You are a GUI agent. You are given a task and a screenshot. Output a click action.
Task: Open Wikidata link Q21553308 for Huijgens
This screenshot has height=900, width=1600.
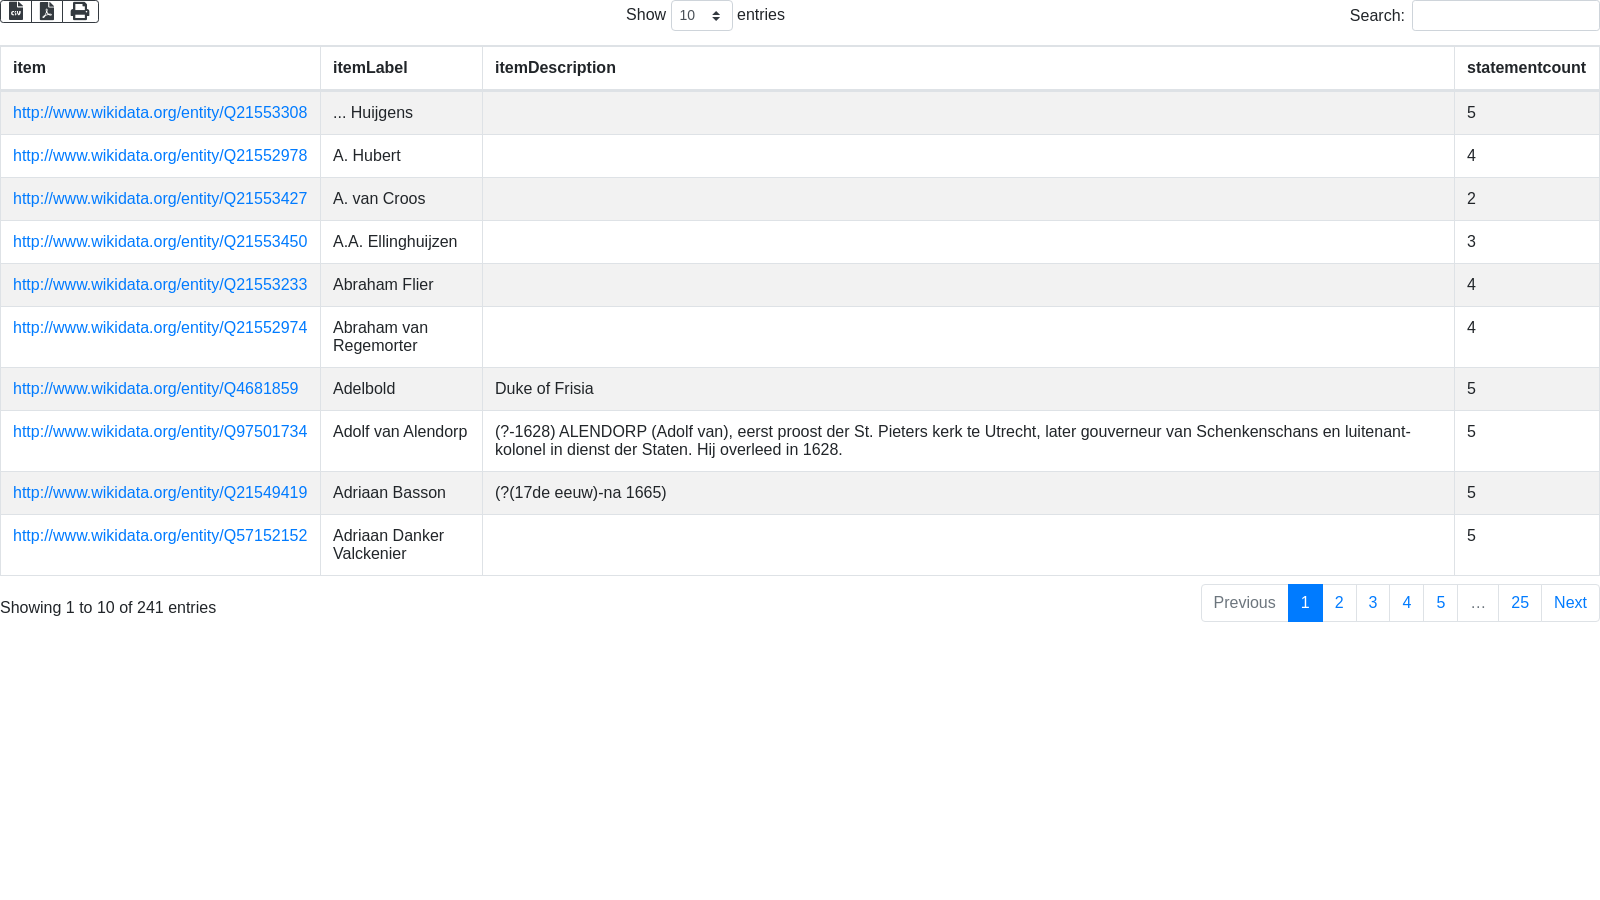pos(160,113)
